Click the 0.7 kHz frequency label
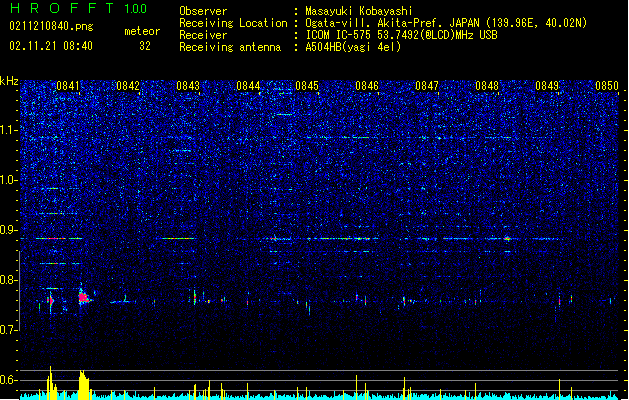629x400 pixels. pos(8,330)
